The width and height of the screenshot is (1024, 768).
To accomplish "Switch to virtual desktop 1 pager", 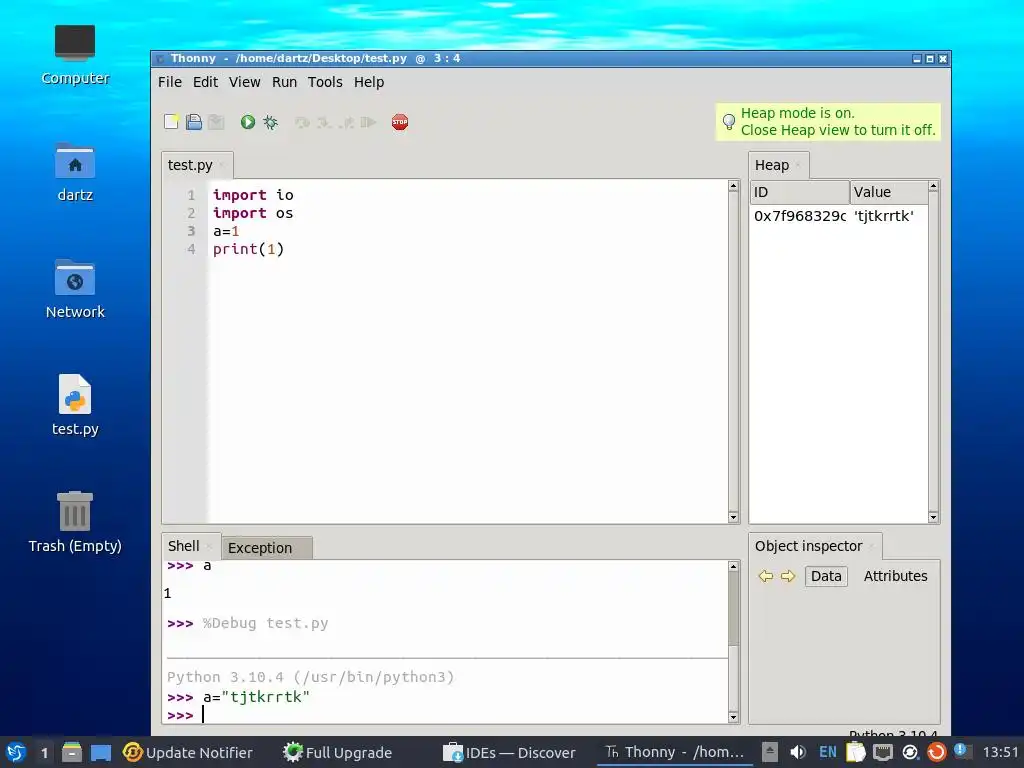I will [44, 752].
